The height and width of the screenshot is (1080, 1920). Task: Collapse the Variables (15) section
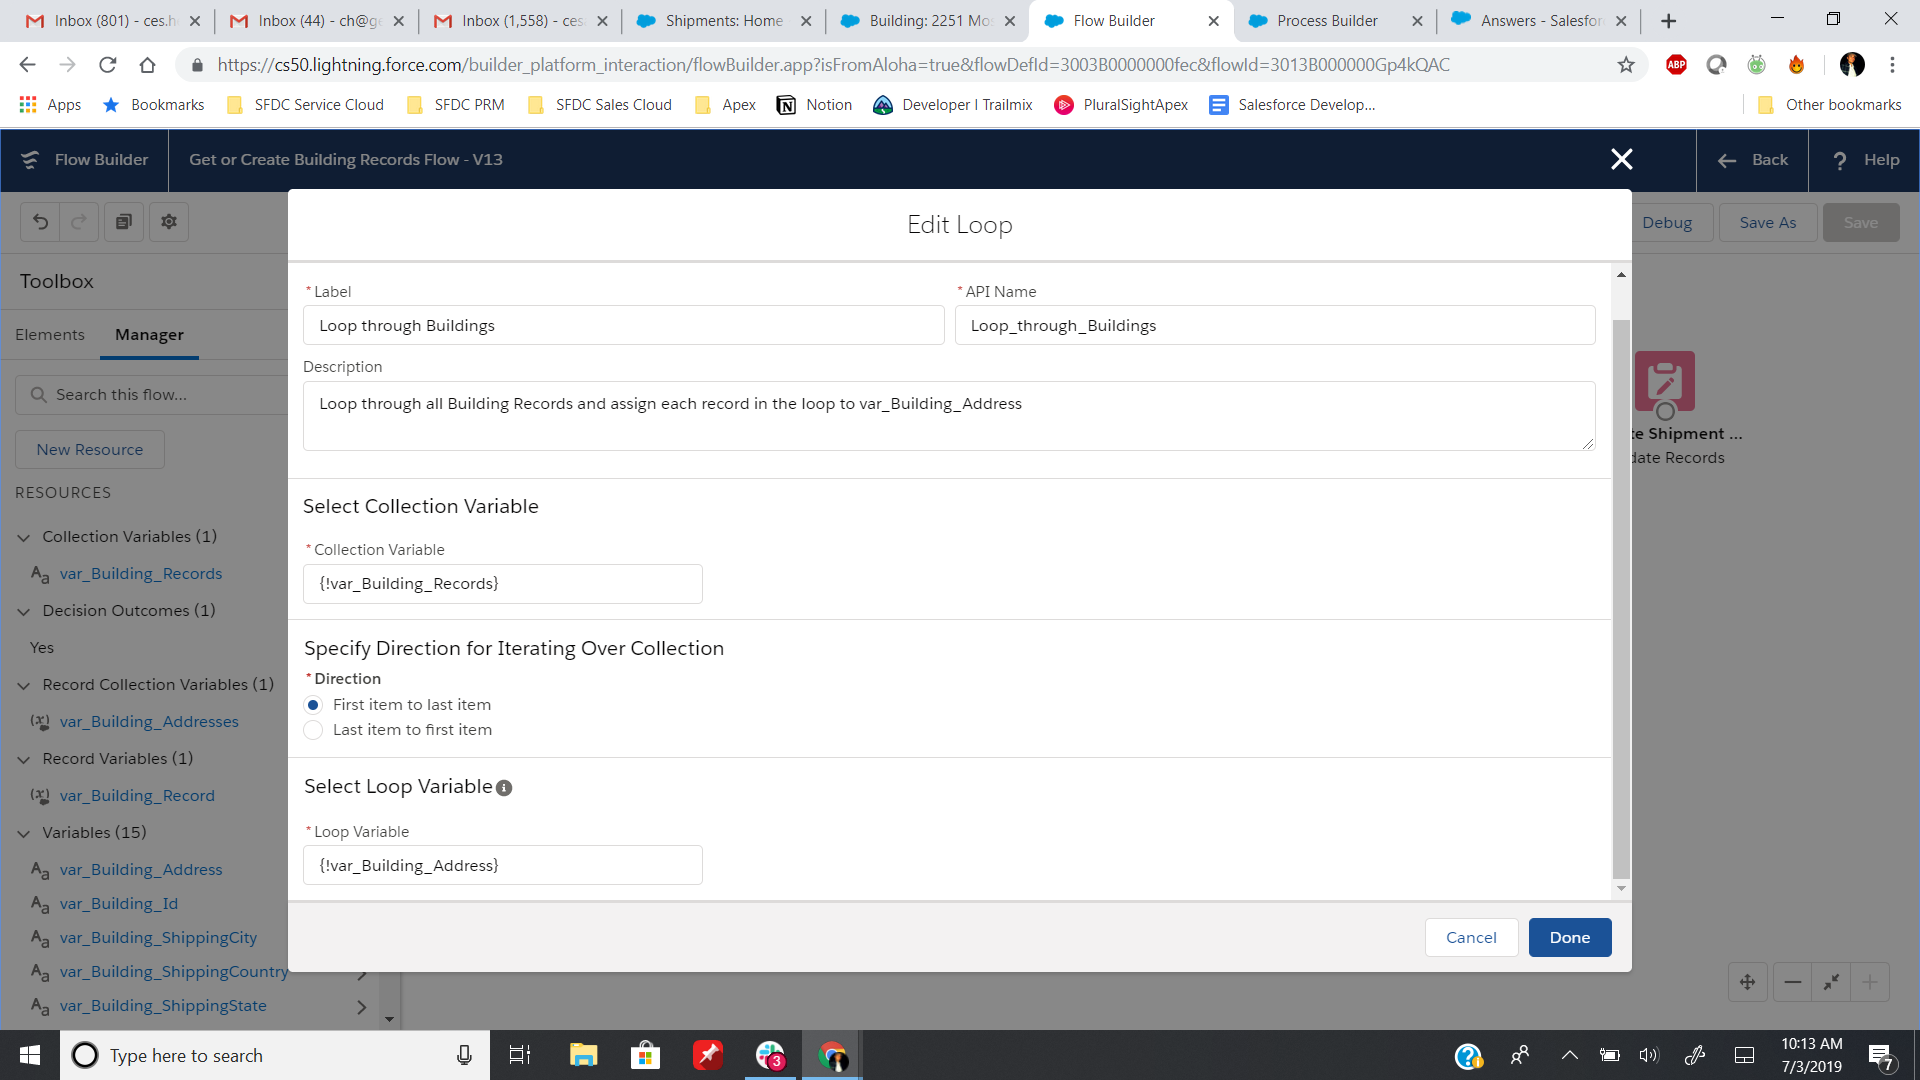click(24, 833)
